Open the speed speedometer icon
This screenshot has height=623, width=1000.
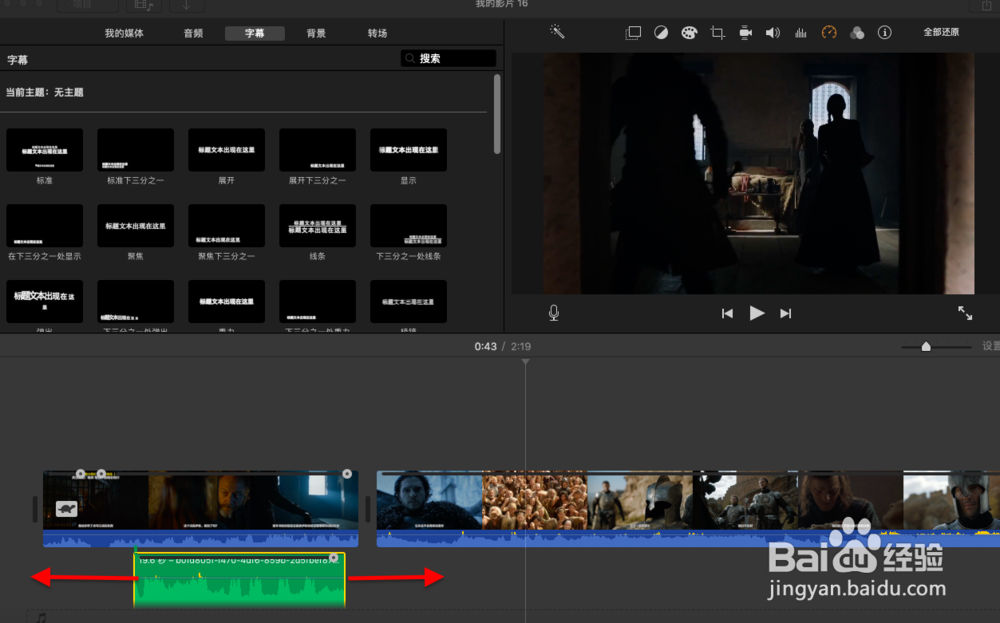tap(828, 33)
